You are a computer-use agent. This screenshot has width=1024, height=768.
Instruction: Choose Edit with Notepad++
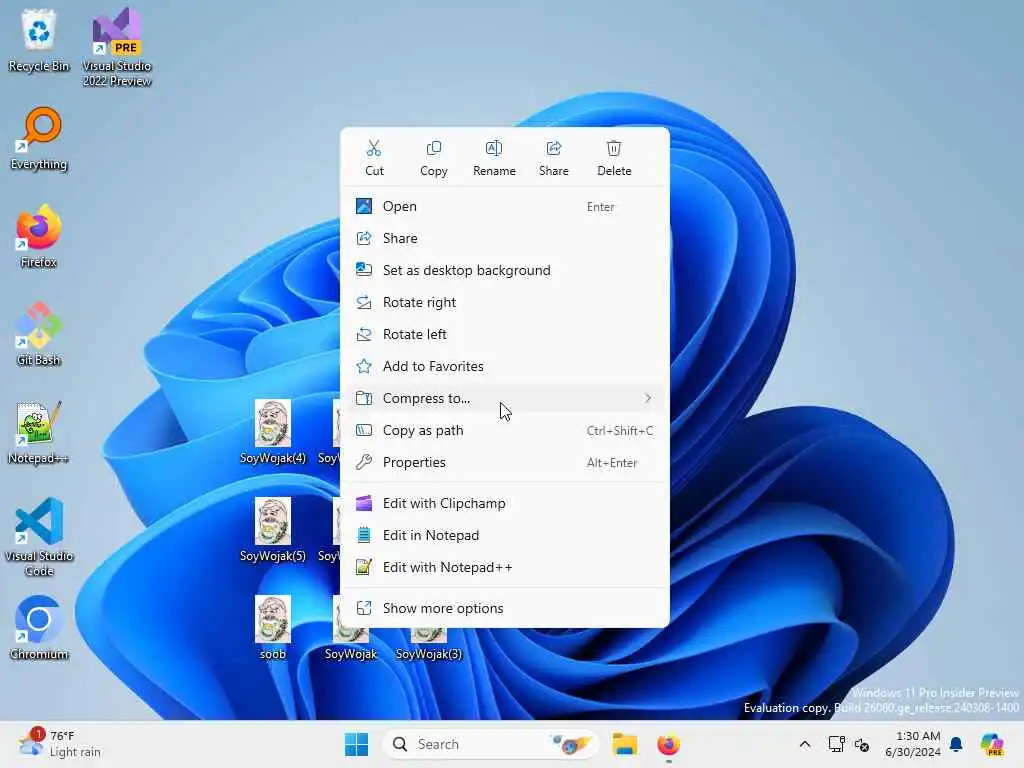pyautogui.click(x=505, y=568)
